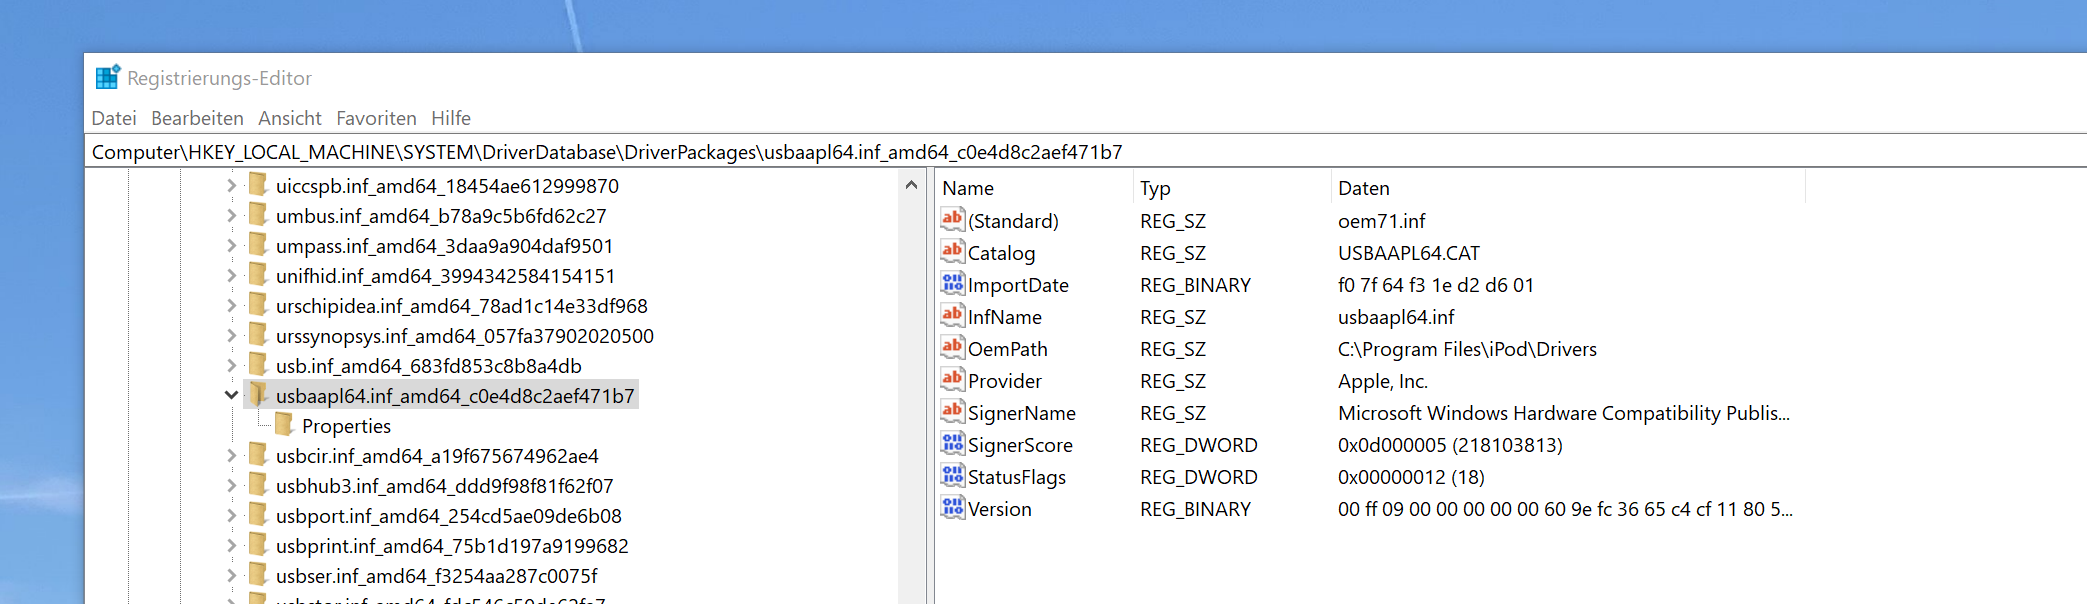Click the string icon beside Catalog
Image resolution: width=2087 pixels, height=604 pixels.
point(952,252)
